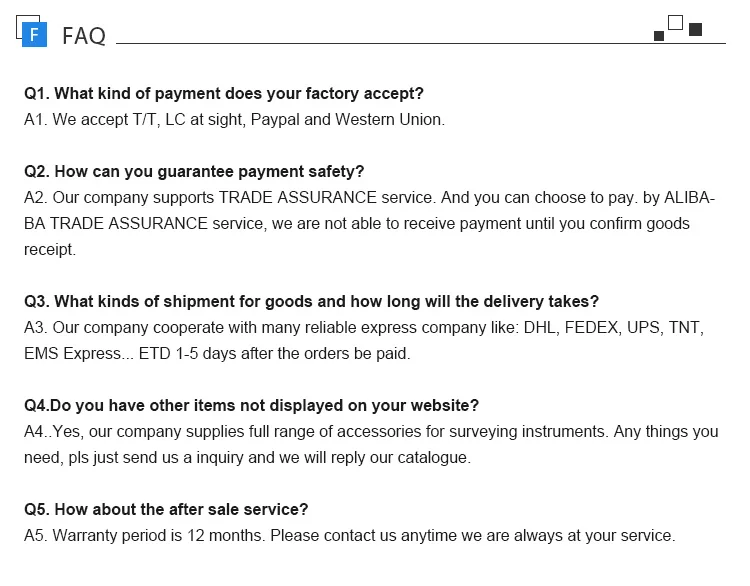This screenshot has height=586, width=750.
Task: Click answer A5 about 12 months warranty
Action: pyautogui.click(x=350, y=536)
